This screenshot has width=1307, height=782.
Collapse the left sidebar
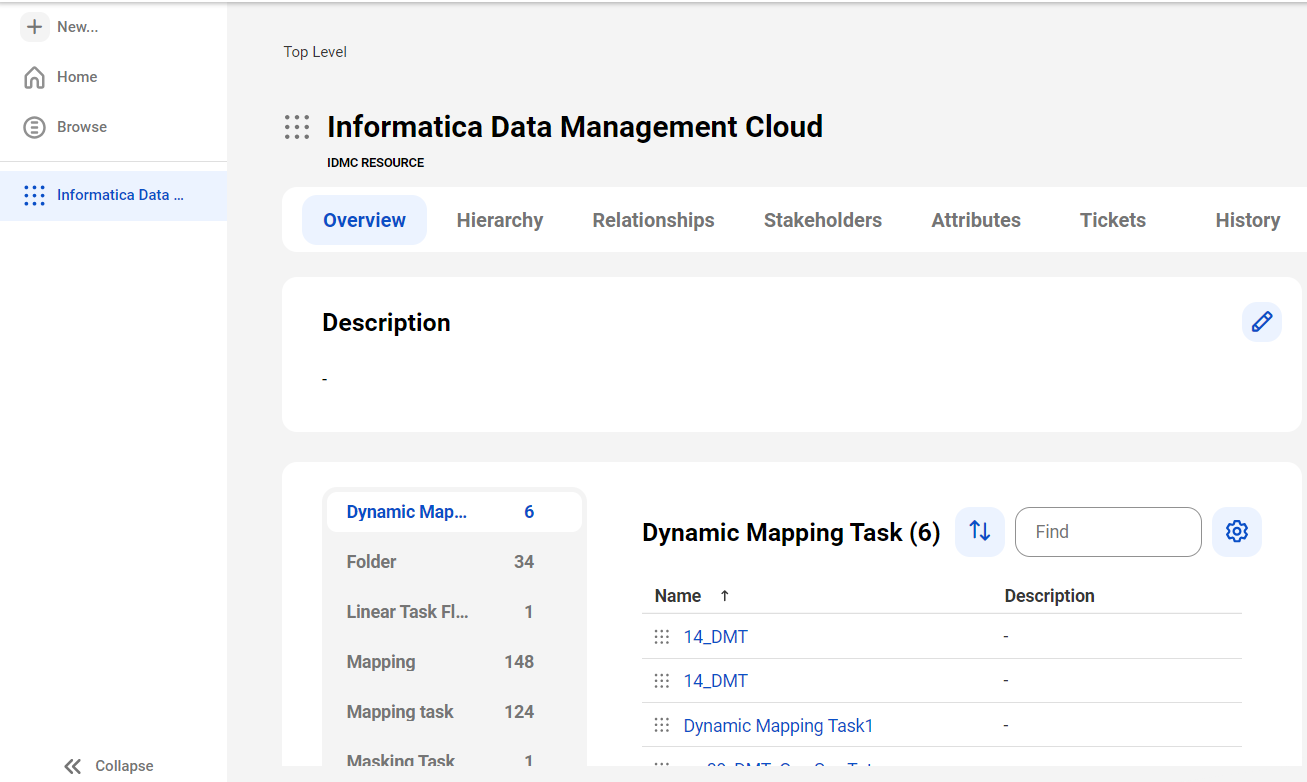pyautogui.click(x=108, y=766)
